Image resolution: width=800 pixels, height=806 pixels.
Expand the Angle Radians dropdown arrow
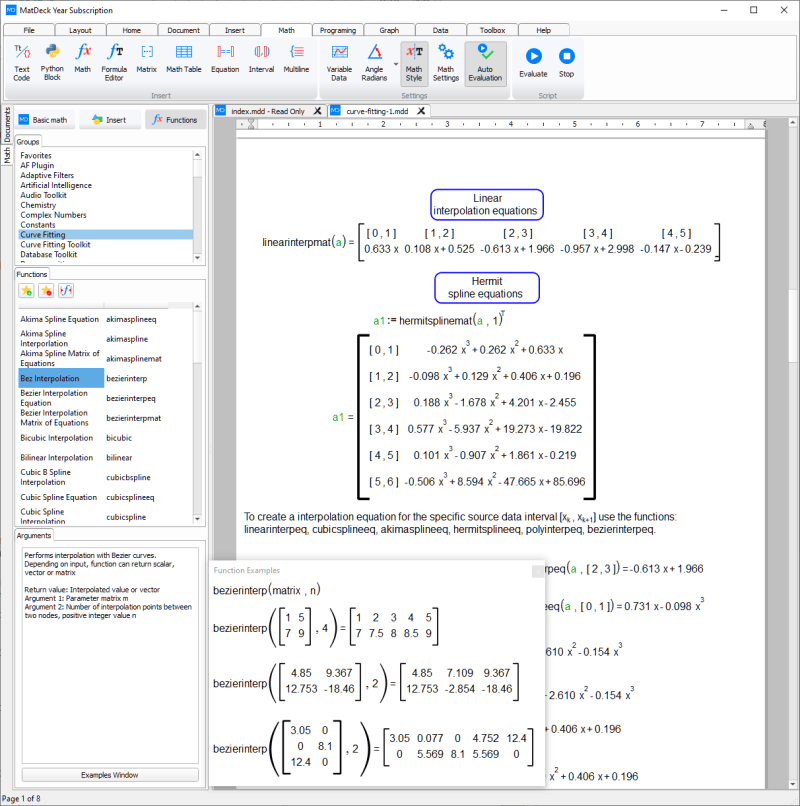click(x=396, y=64)
